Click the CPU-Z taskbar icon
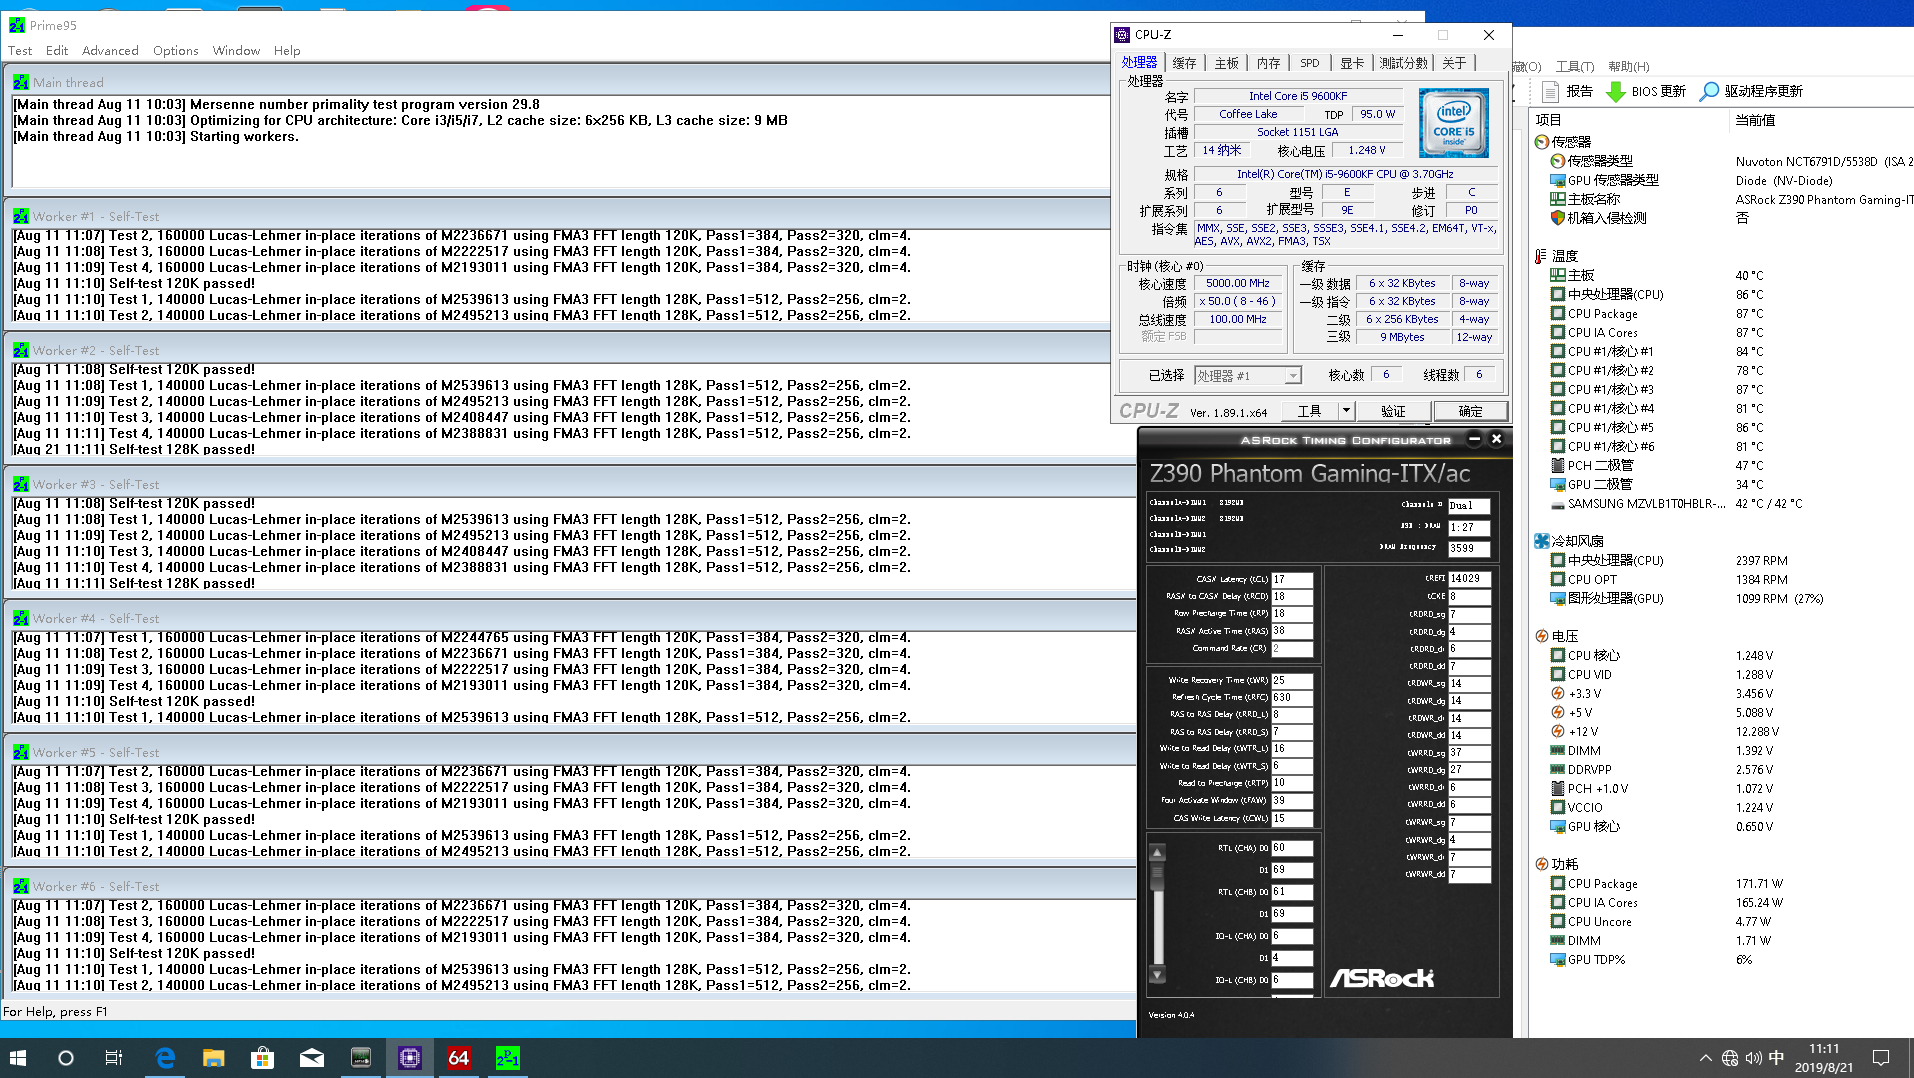The width and height of the screenshot is (1914, 1078). [409, 1058]
